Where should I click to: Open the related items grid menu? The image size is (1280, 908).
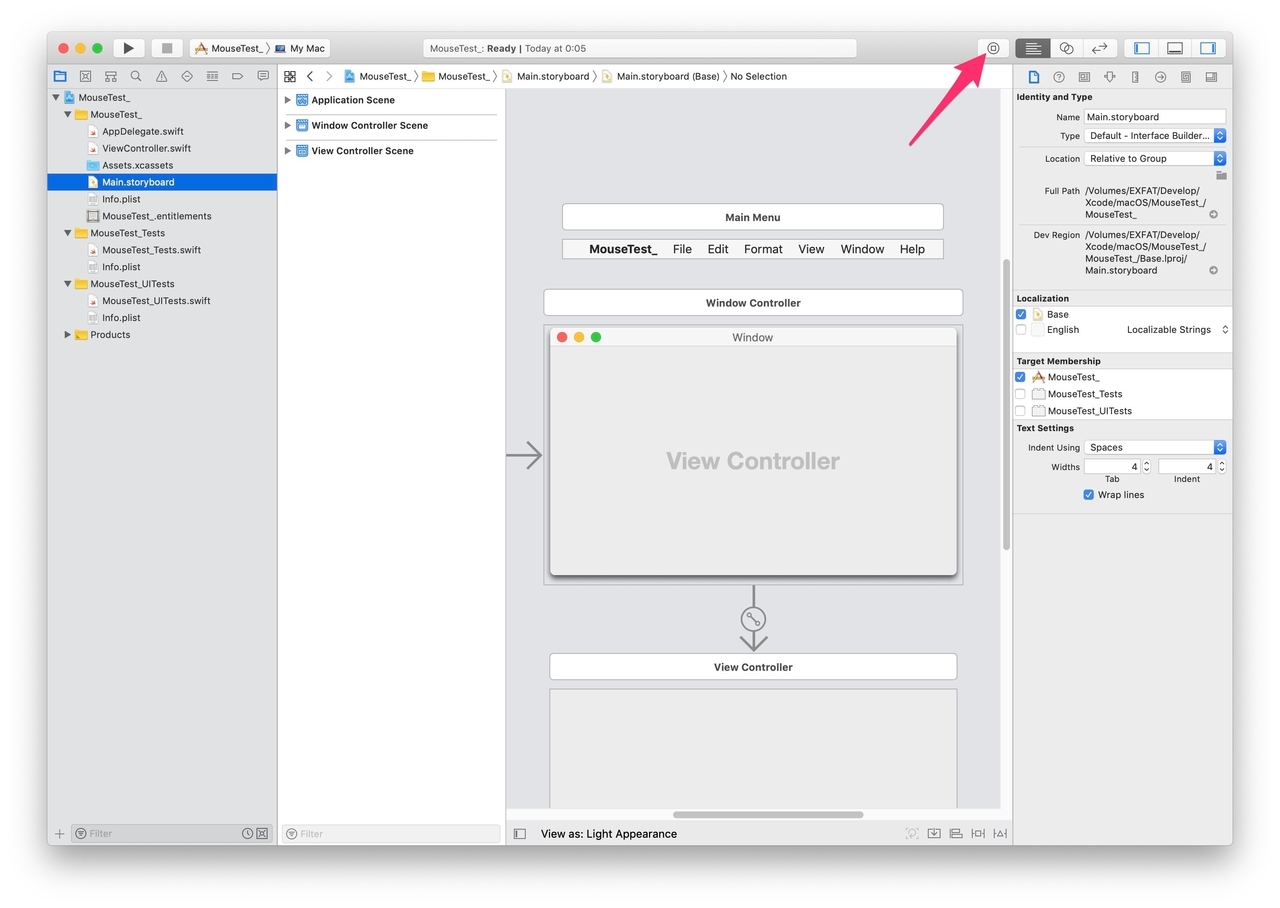coord(290,76)
